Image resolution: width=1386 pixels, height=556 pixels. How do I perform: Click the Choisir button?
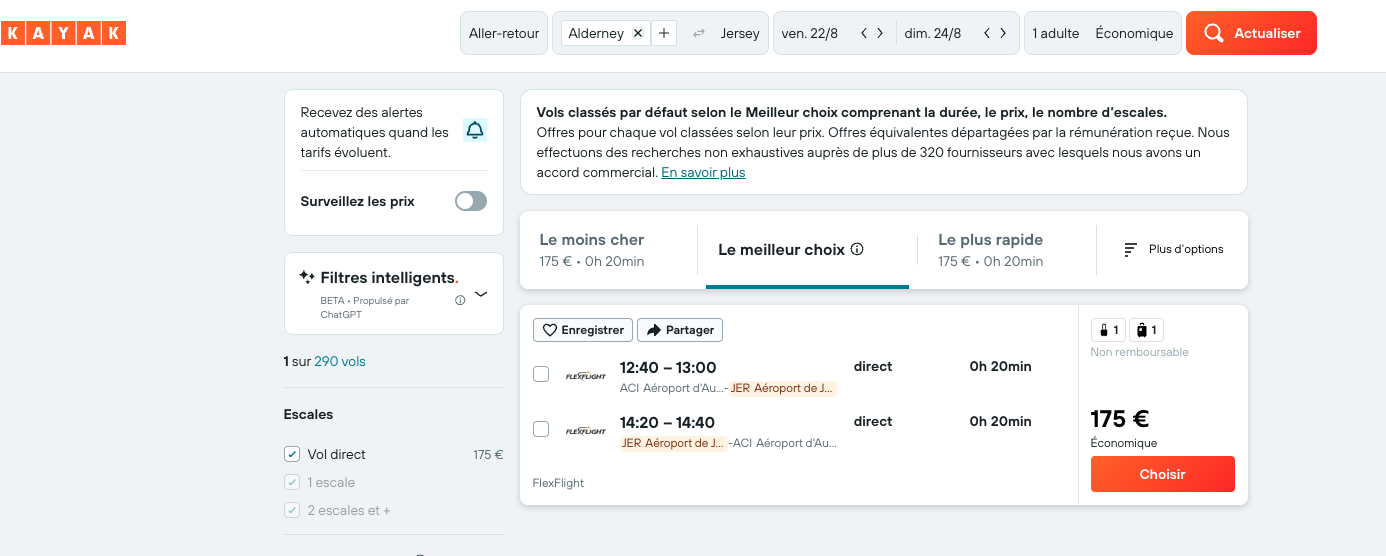point(1162,474)
